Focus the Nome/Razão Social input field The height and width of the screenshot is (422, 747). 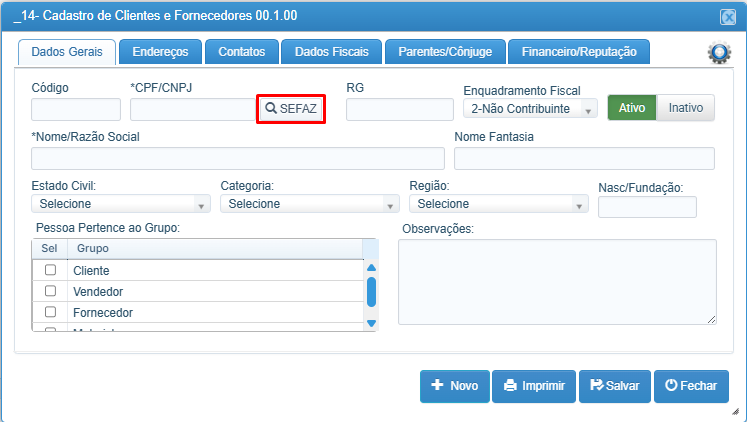(238, 158)
